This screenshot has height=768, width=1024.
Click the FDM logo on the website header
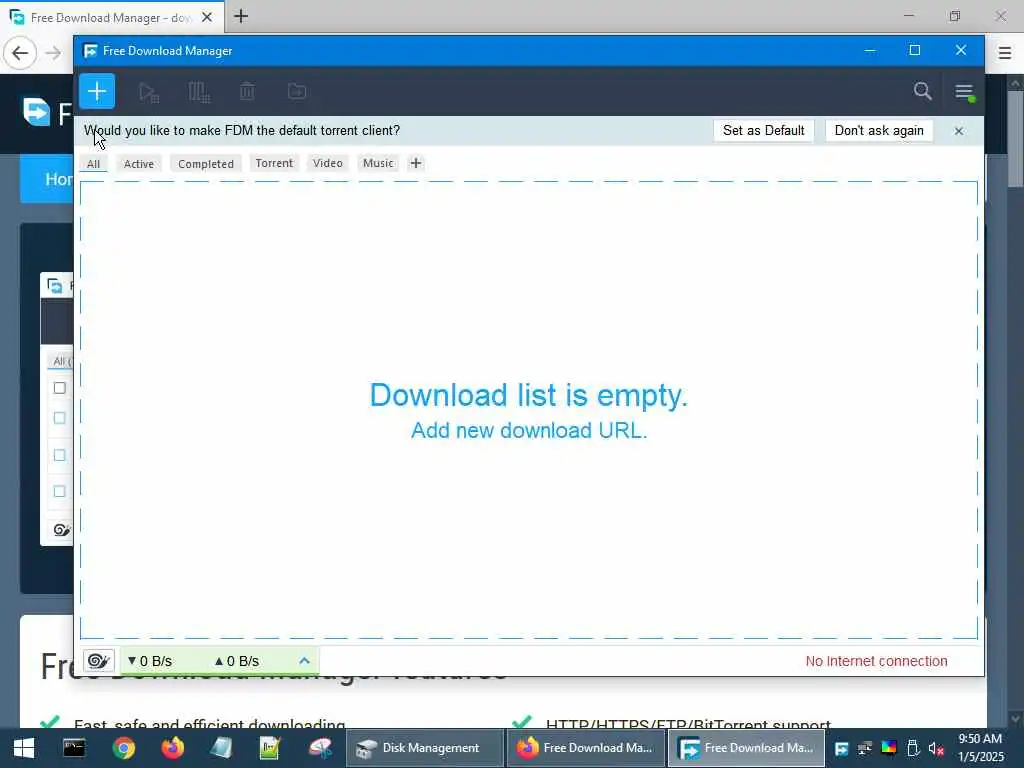tap(37, 112)
